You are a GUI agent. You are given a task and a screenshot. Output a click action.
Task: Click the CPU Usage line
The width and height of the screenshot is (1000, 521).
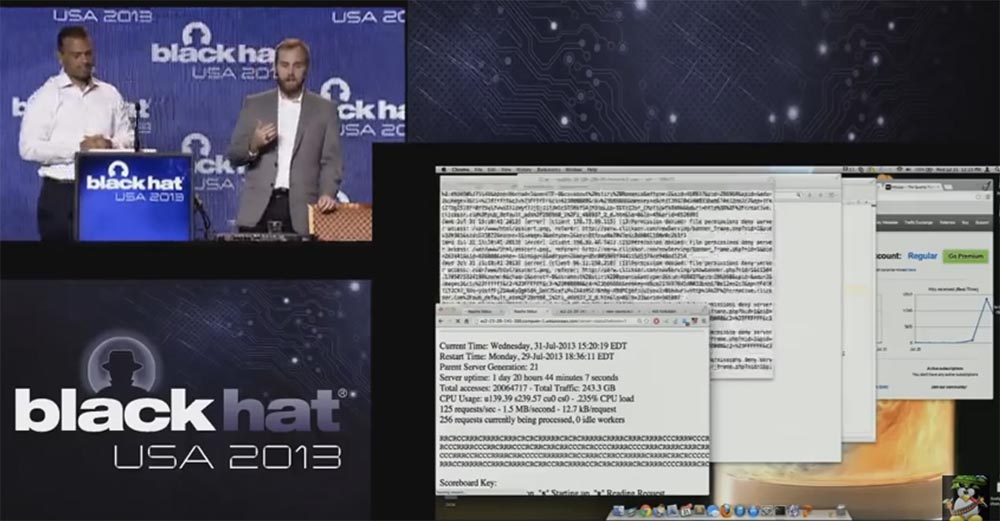coord(536,399)
